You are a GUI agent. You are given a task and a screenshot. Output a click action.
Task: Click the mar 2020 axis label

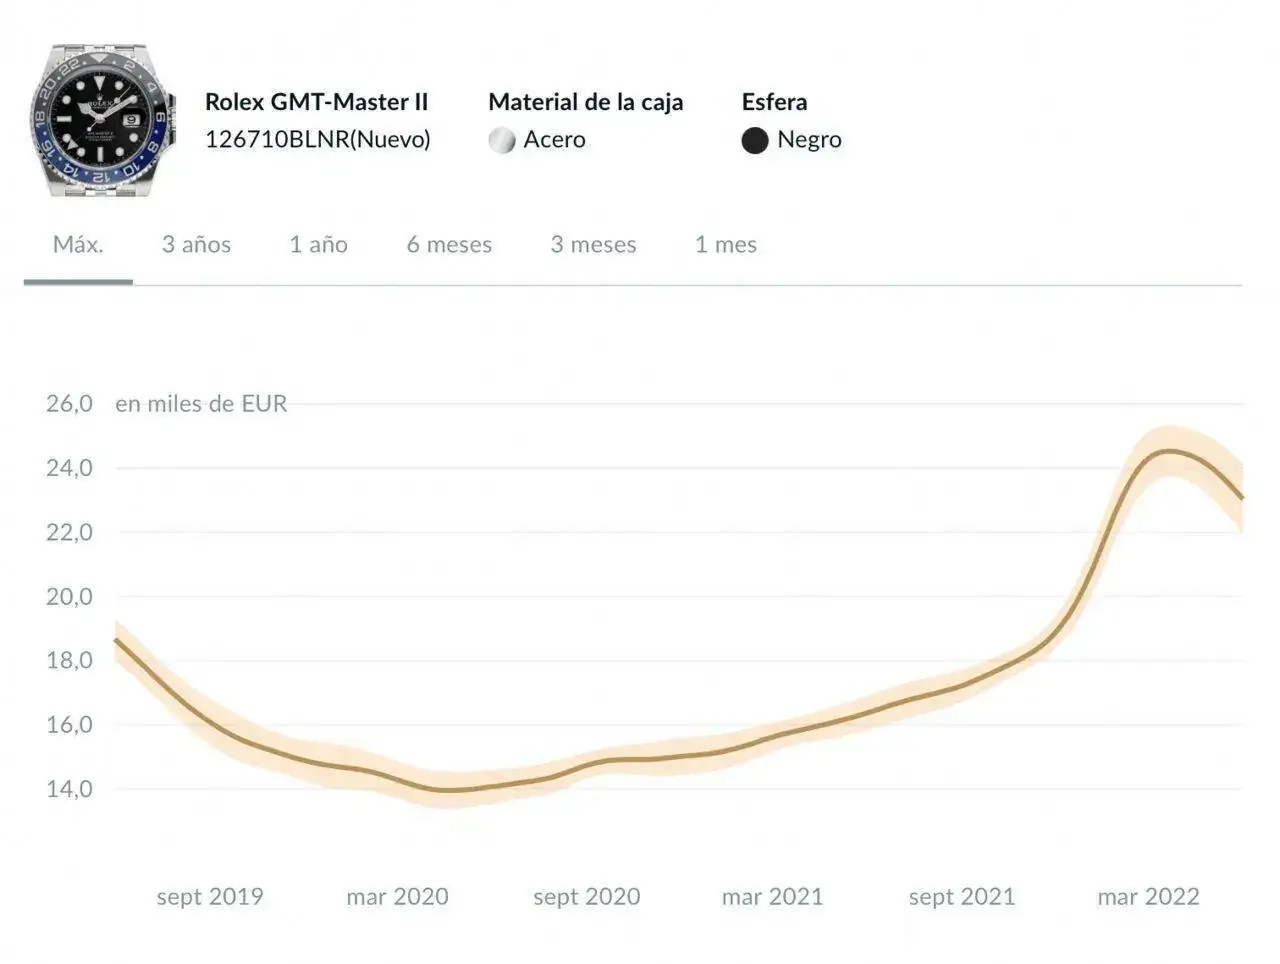tap(397, 897)
